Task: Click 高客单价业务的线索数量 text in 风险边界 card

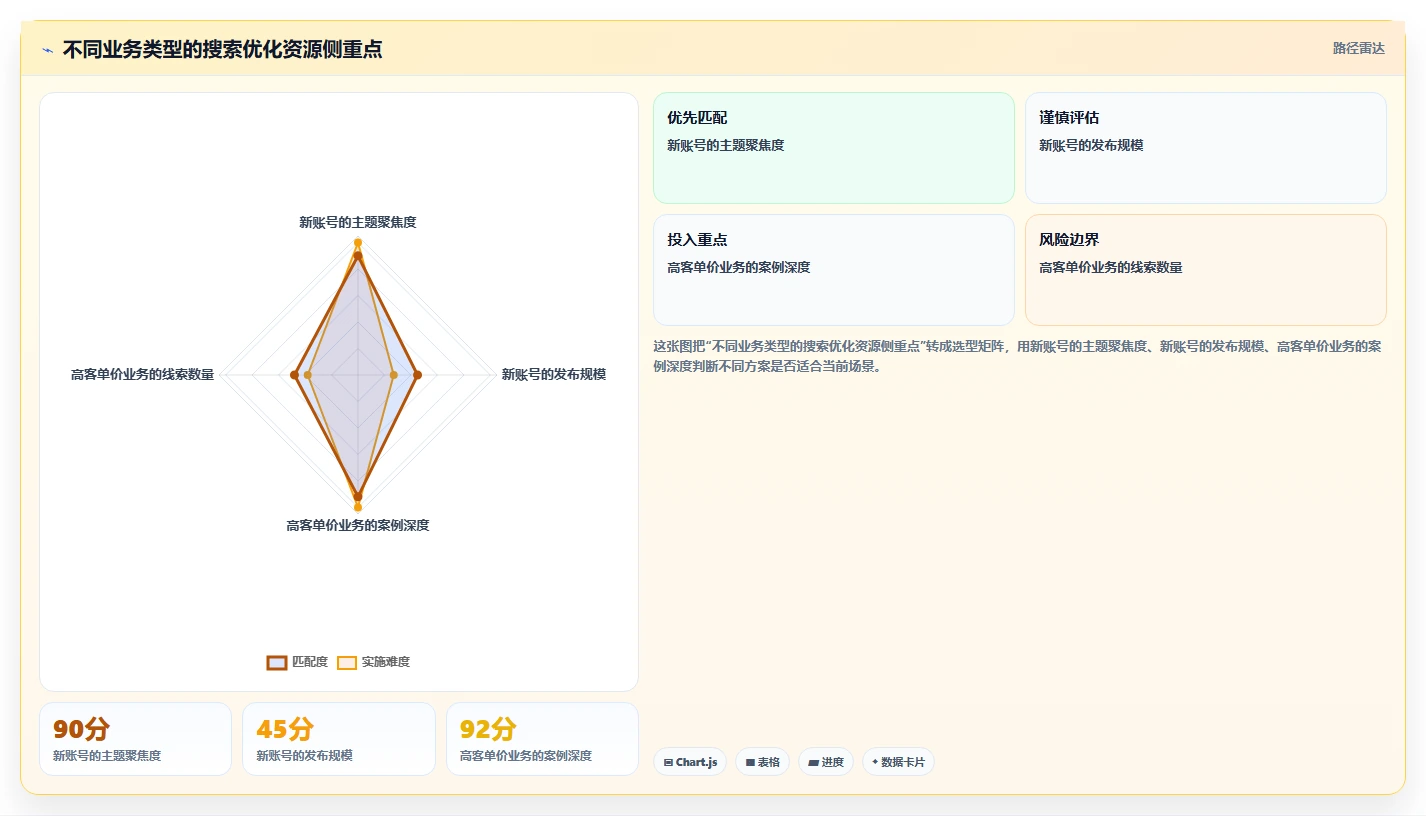Action: click(1111, 267)
